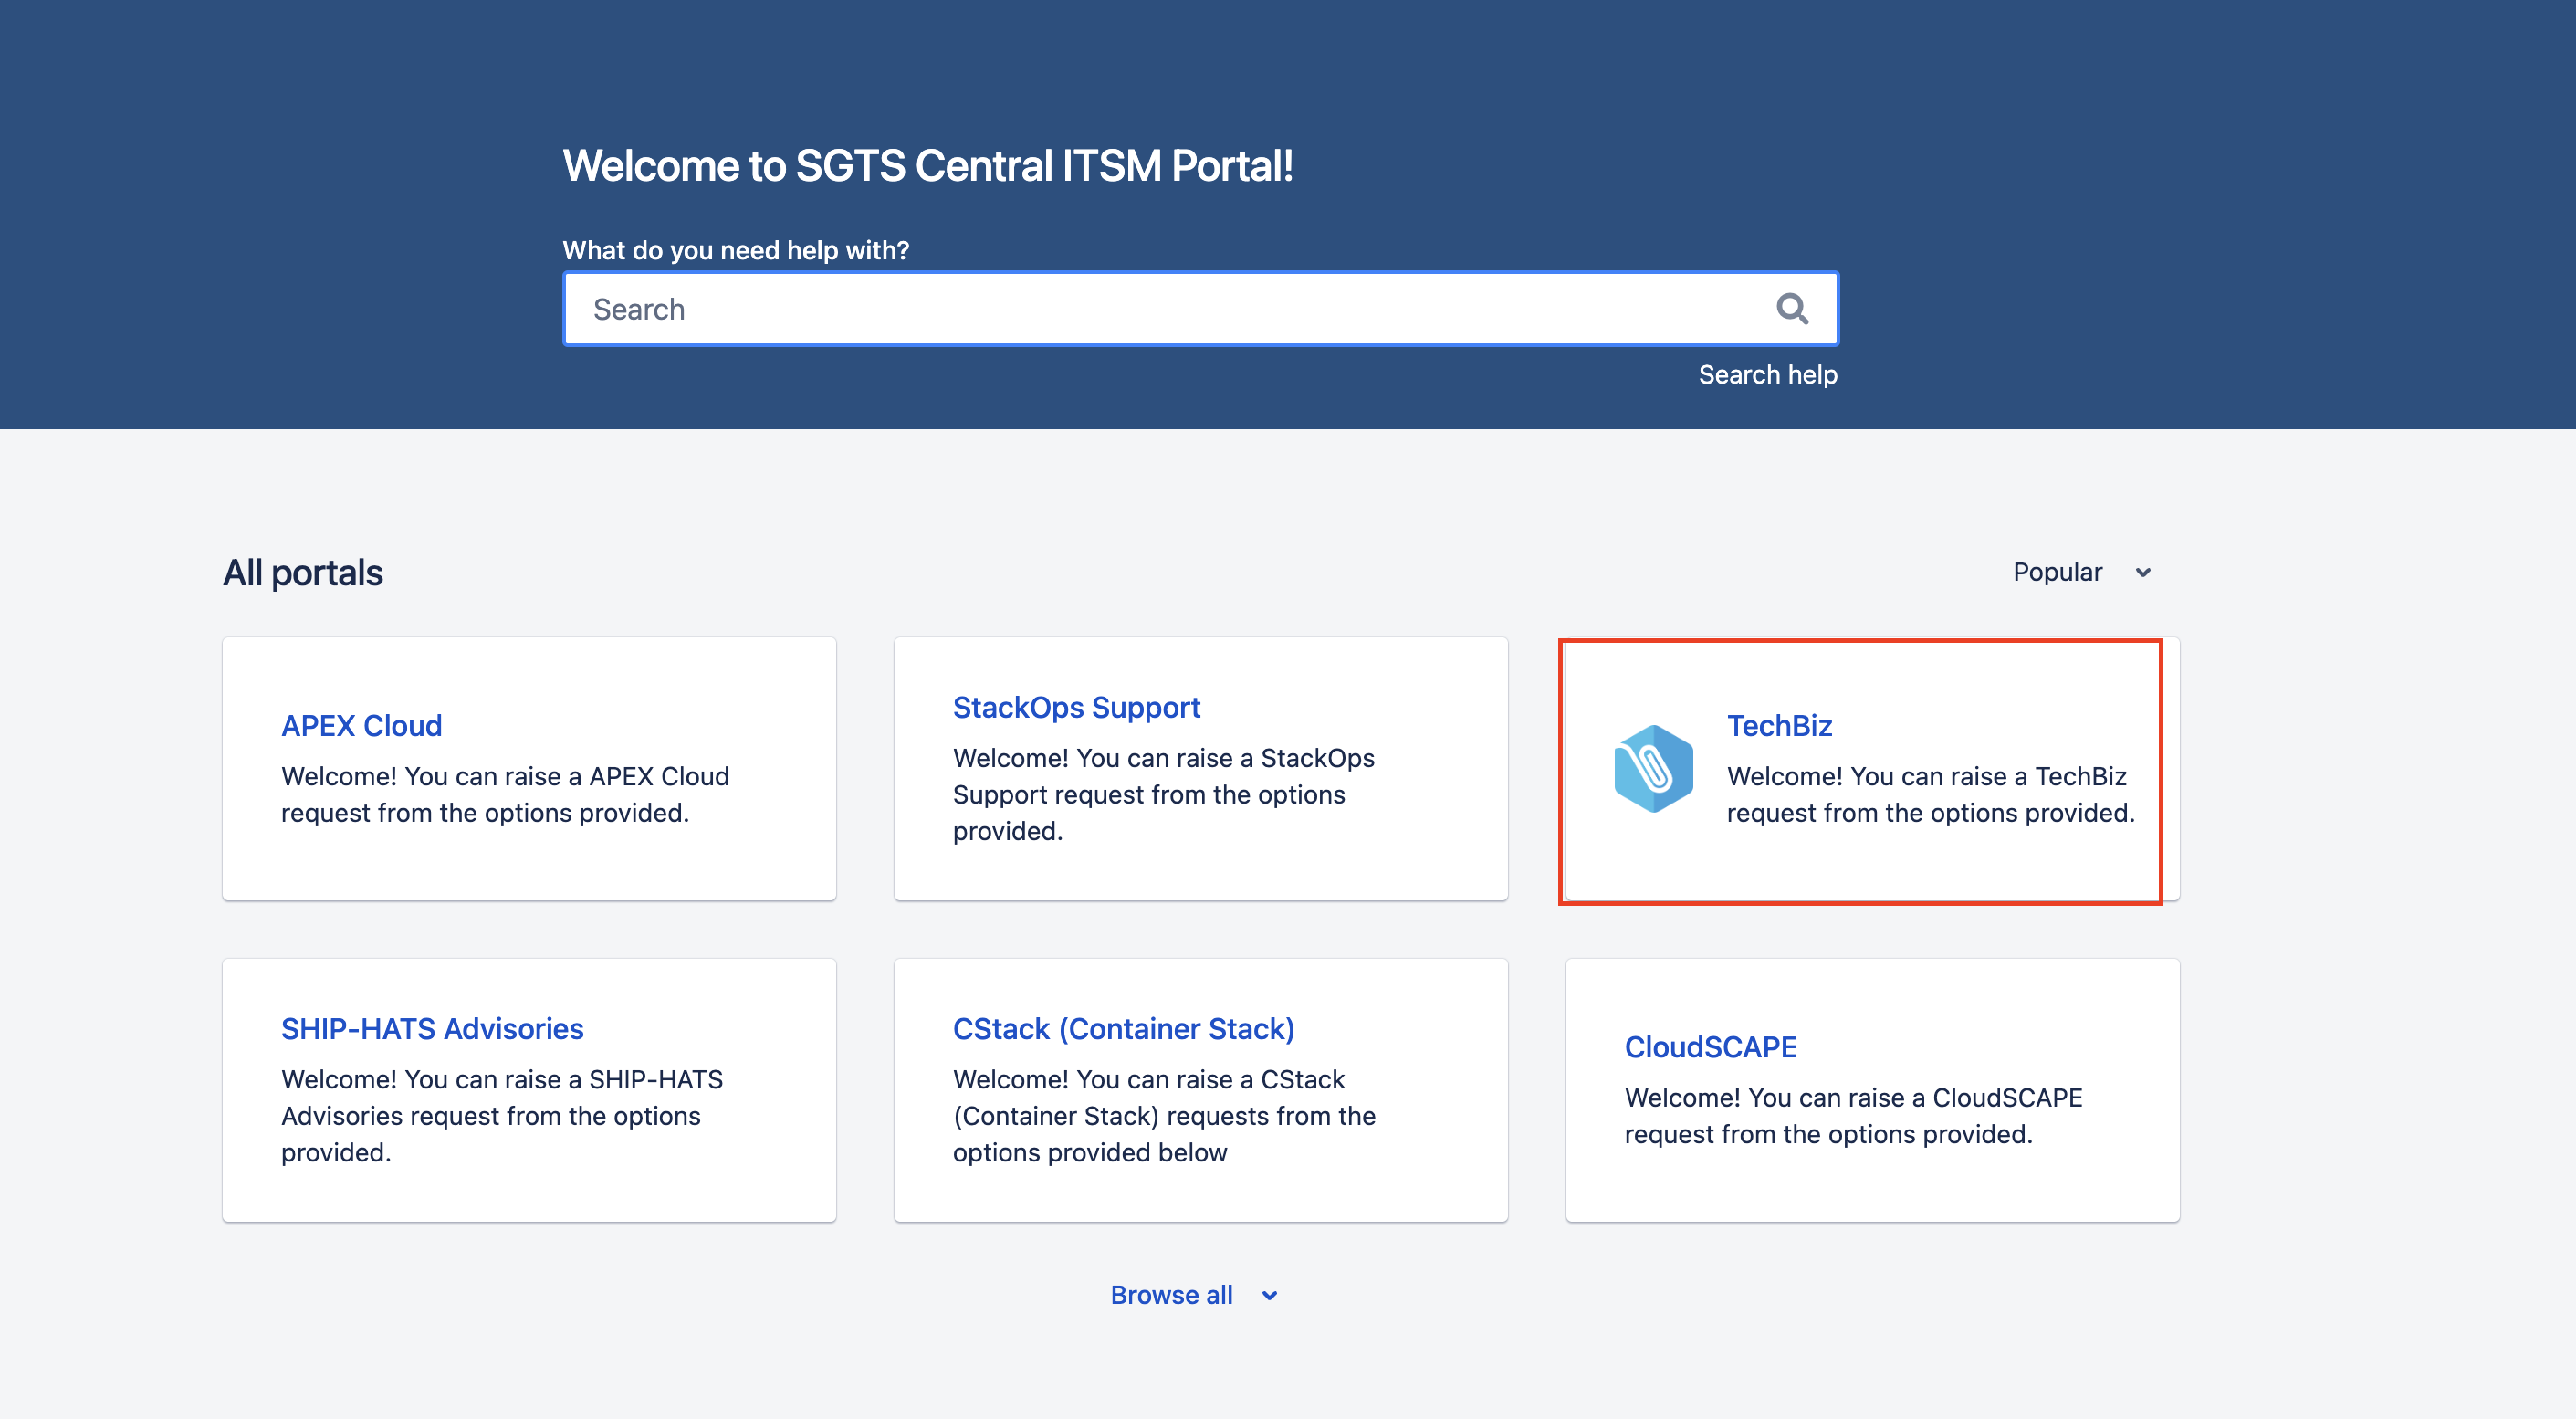Image resolution: width=2576 pixels, height=1419 pixels.
Task: Click the APEX Cloud card description
Action: [505, 794]
